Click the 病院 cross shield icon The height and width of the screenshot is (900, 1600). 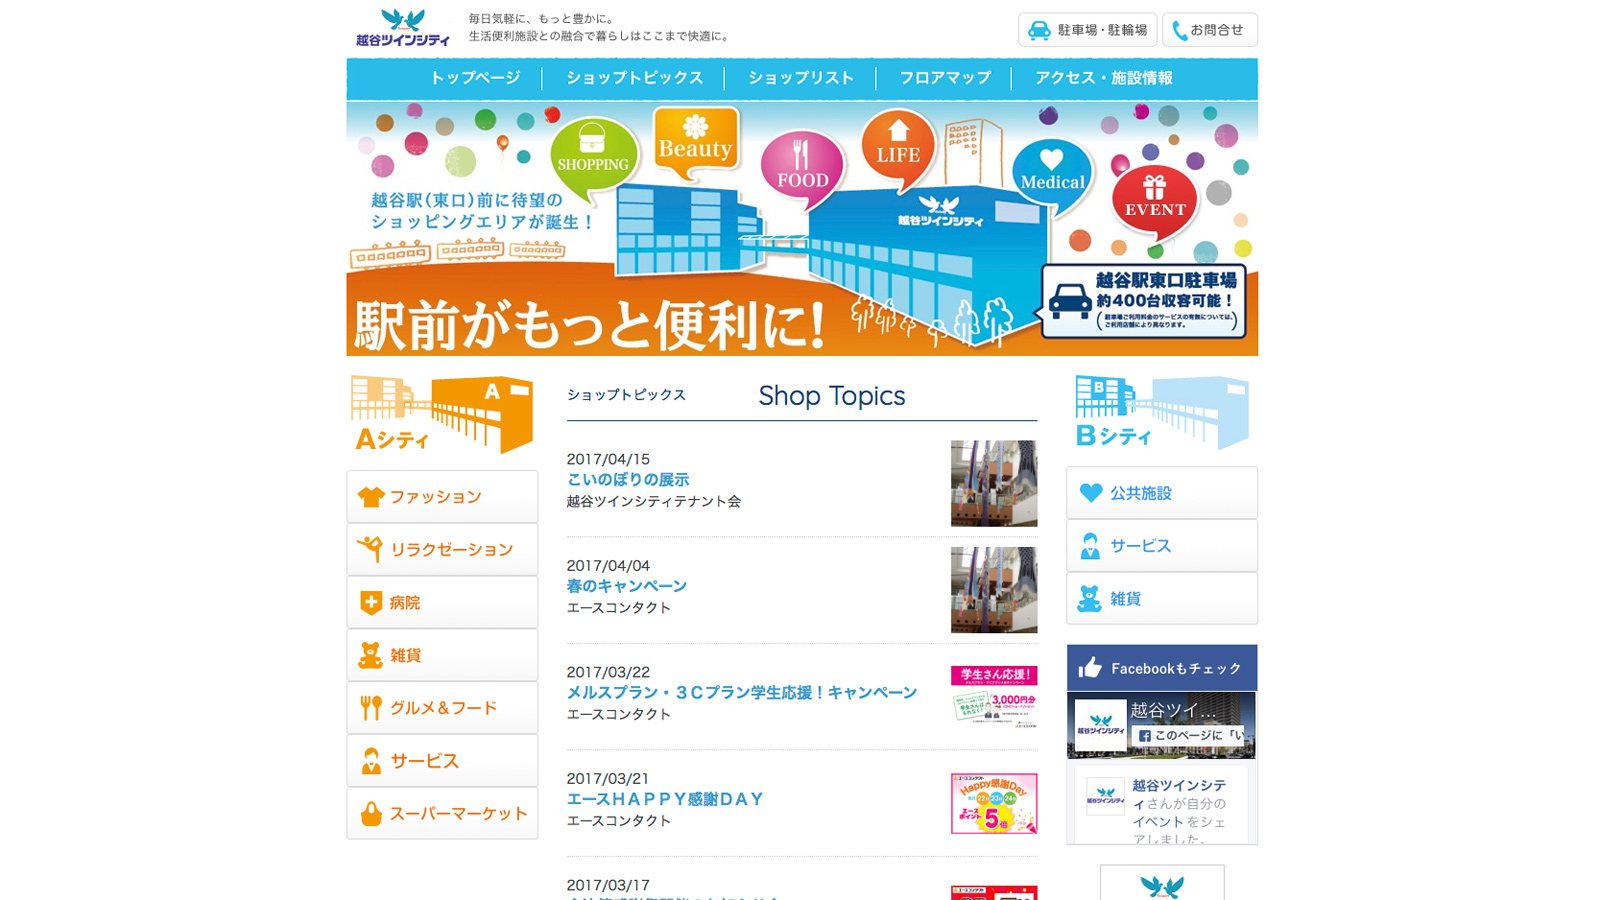(x=371, y=602)
